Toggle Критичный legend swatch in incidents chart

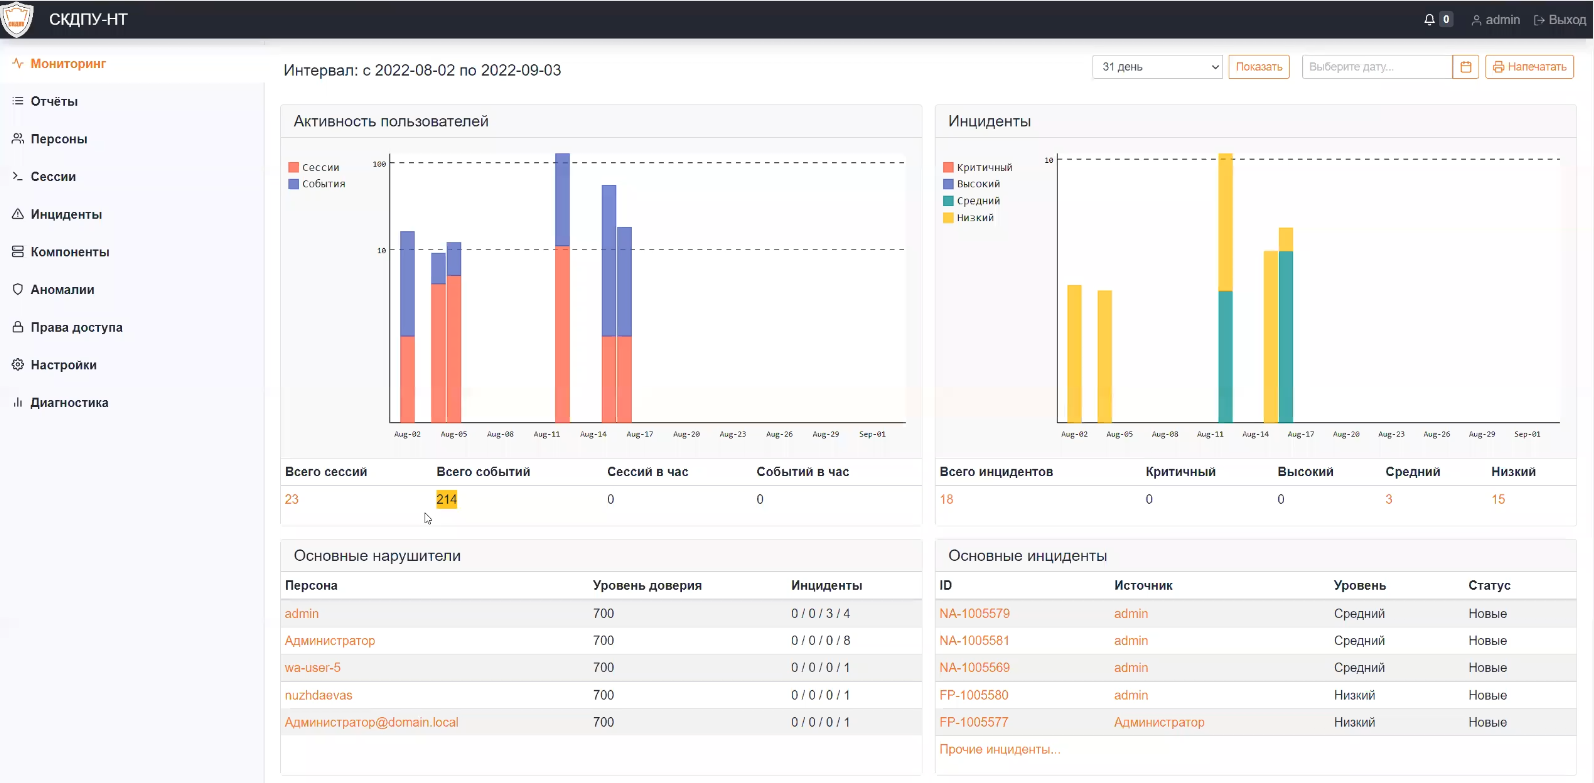pyautogui.click(x=948, y=167)
